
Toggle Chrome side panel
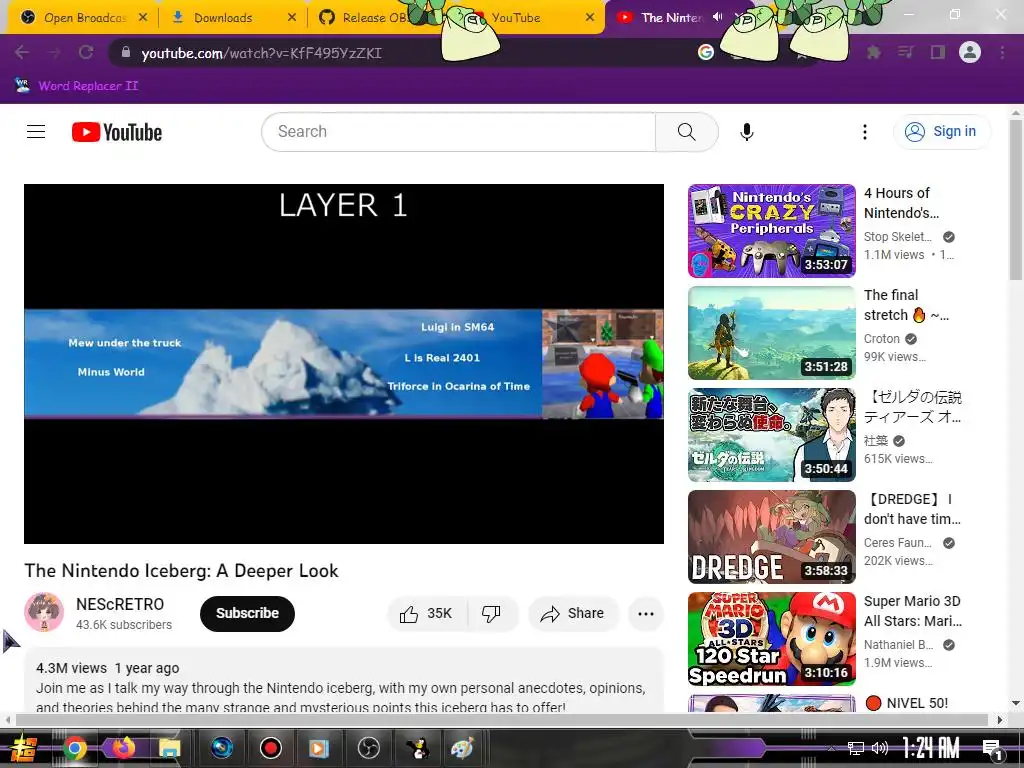click(938, 52)
